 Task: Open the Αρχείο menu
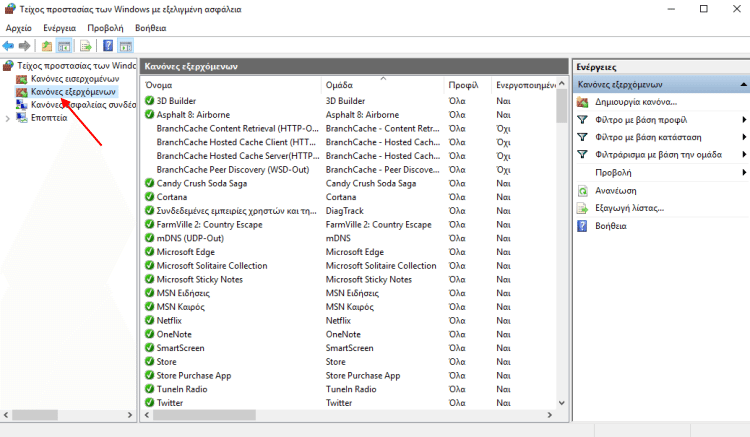pos(19,28)
